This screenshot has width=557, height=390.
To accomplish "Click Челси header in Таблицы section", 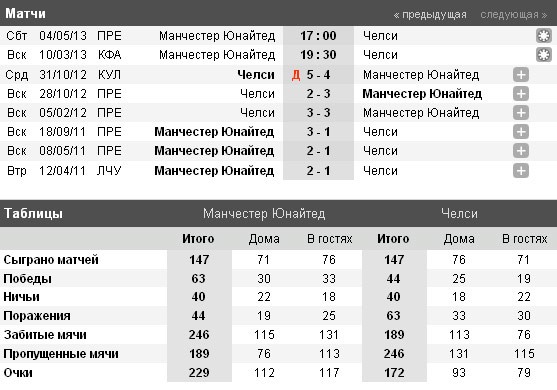I will (x=459, y=213).
